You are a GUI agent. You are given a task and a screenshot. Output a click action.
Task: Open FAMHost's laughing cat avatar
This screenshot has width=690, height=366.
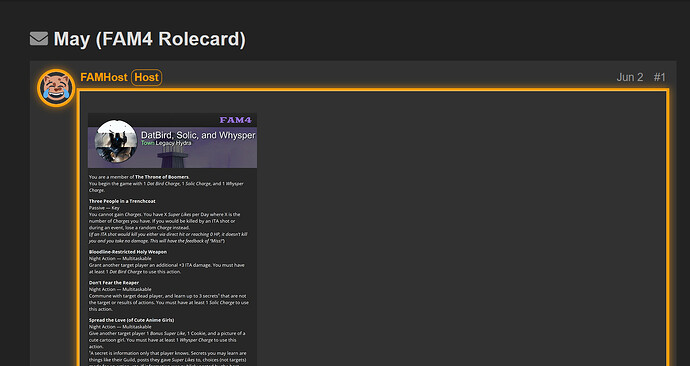56,88
